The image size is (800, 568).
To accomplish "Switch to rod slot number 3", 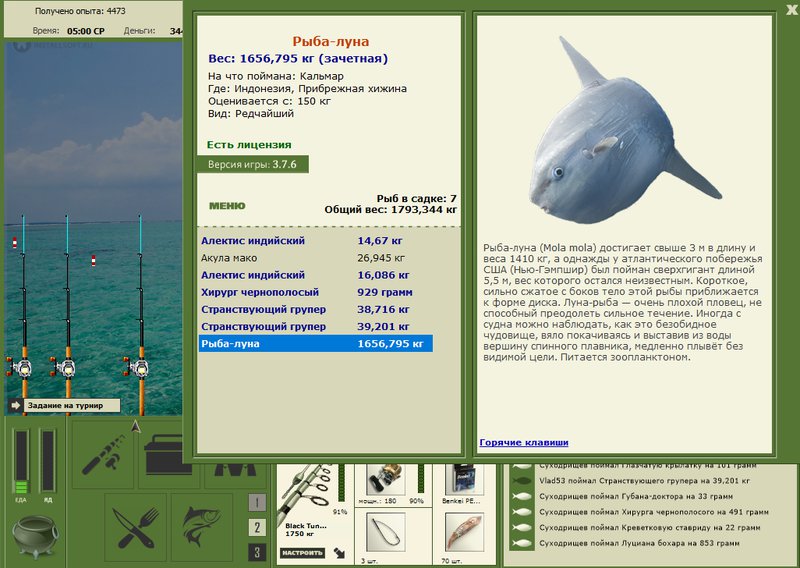I will pos(257,552).
